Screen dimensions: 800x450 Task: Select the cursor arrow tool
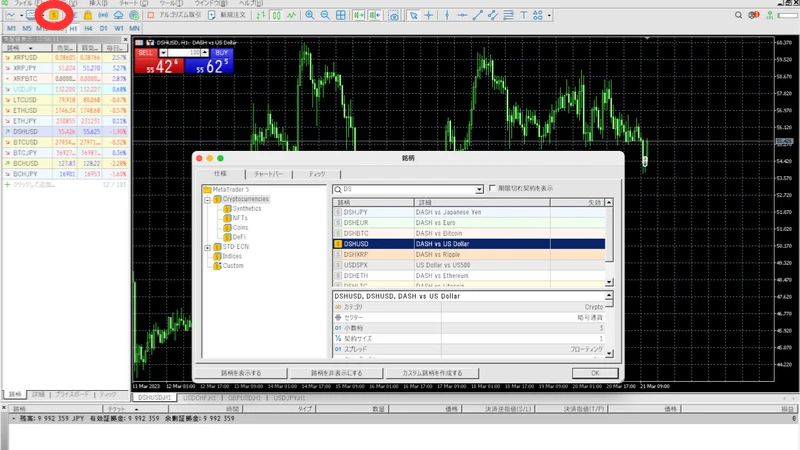(414, 15)
